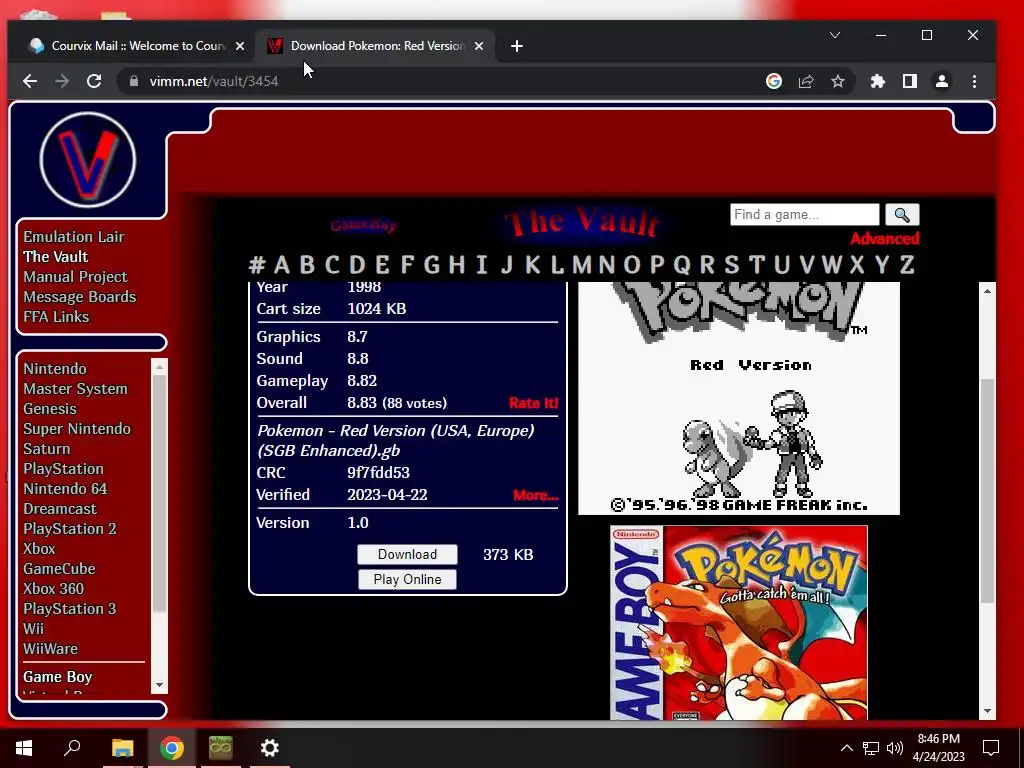
Task: Select Game Boy in the systems list
Action: click(57, 677)
